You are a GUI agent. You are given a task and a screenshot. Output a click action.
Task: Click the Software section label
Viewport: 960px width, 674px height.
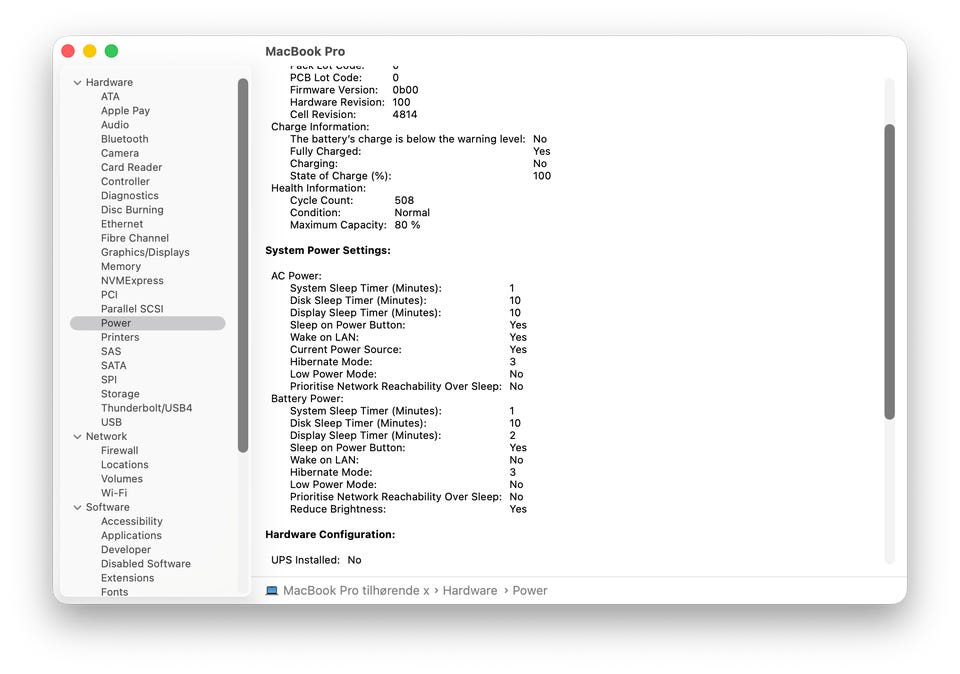pyautogui.click(x=108, y=507)
